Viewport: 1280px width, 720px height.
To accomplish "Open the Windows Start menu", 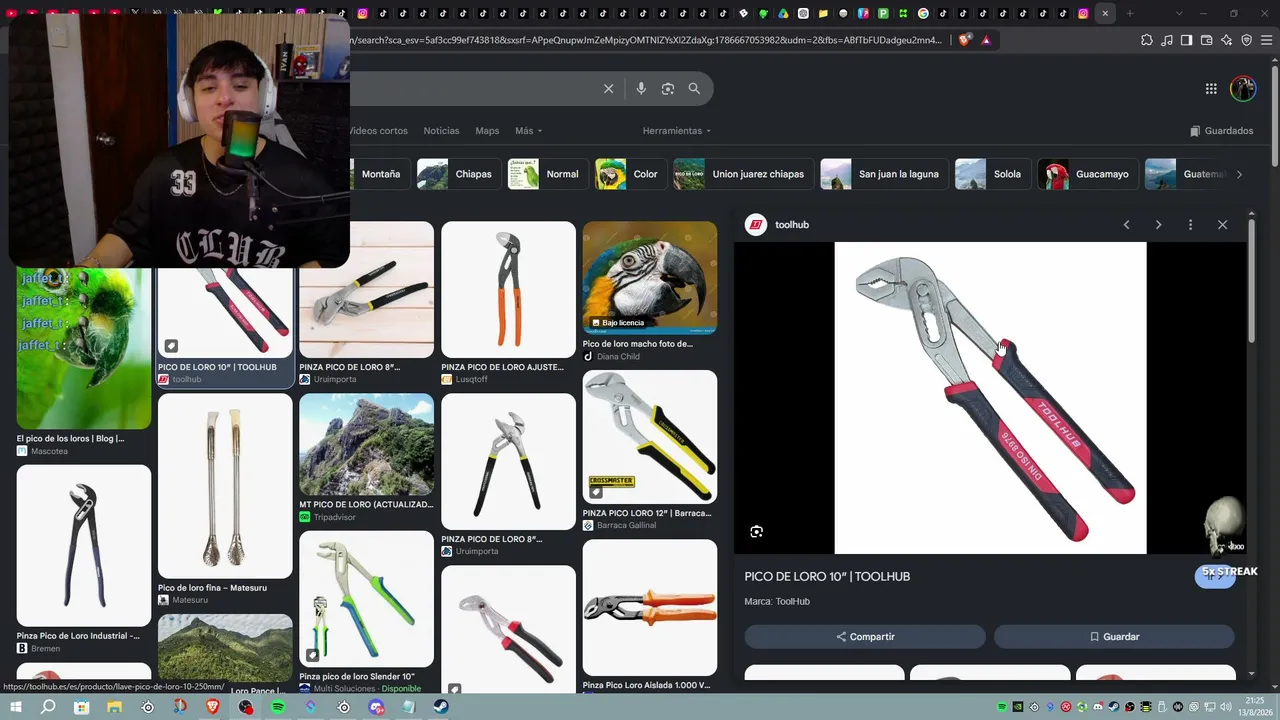I will tap(15, 707).
